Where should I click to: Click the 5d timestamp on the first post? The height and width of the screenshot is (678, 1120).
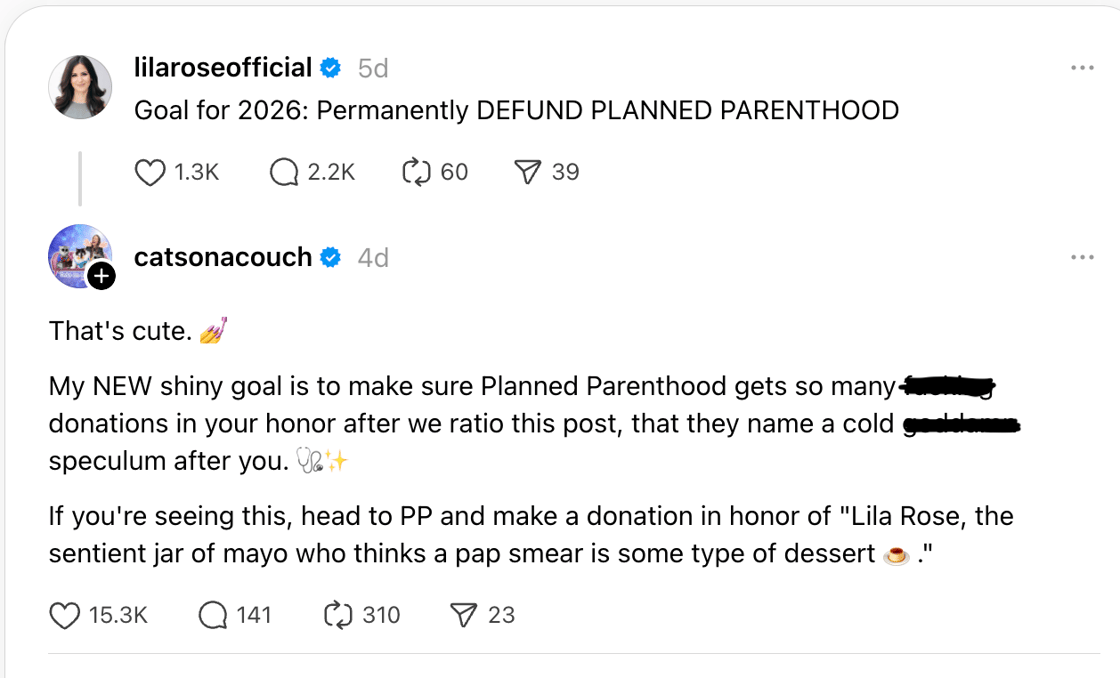[373, 68]
